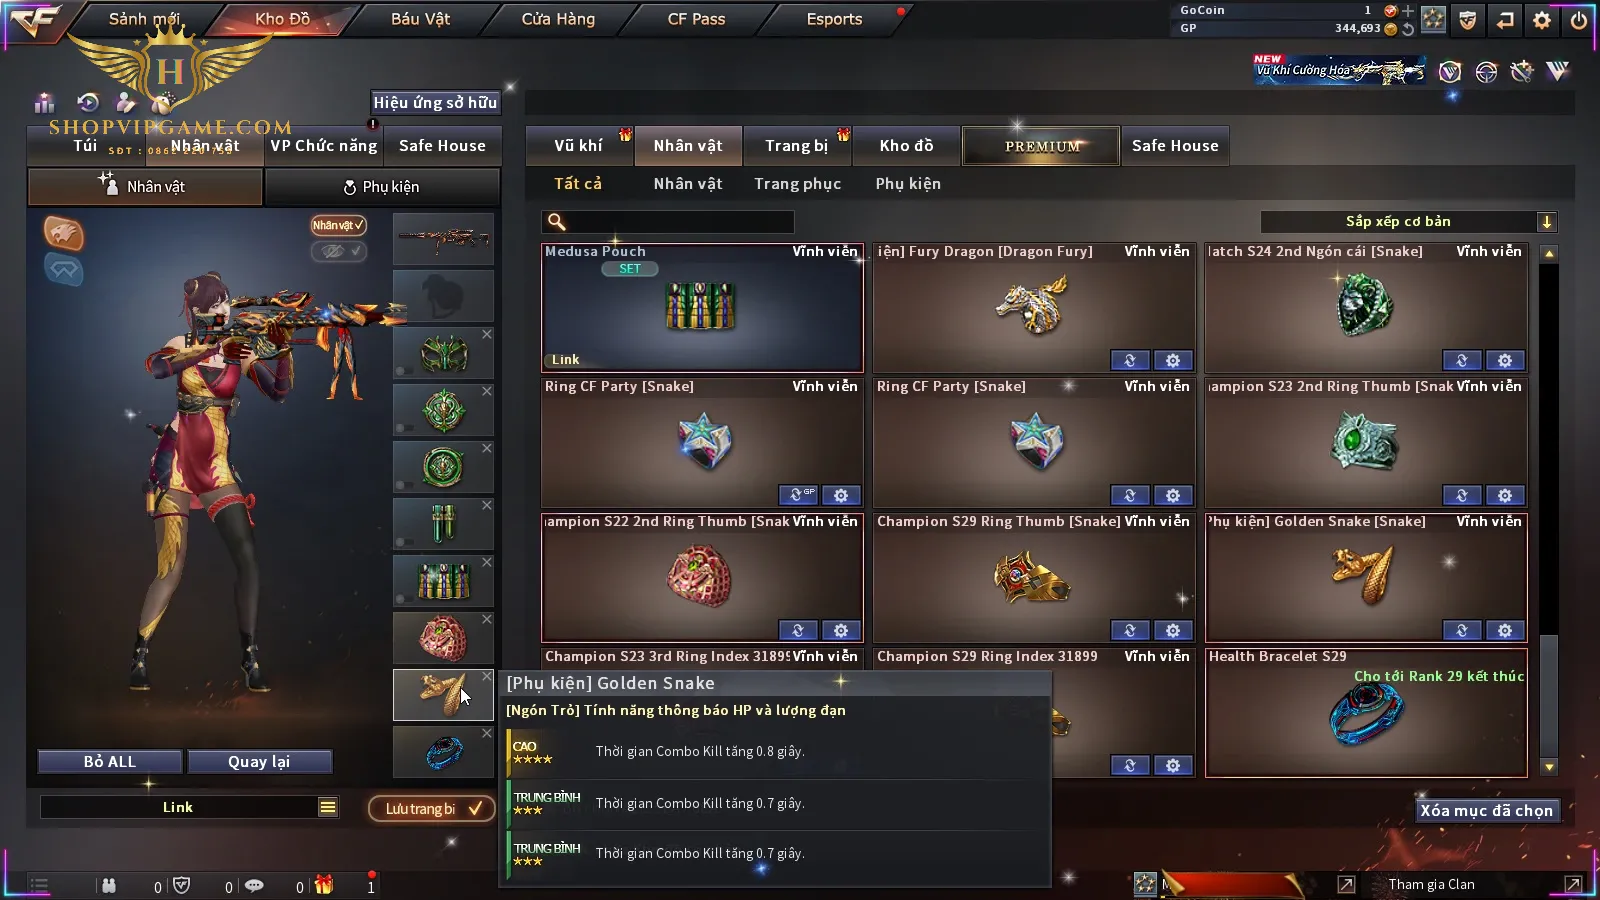Click the Vũ Khí Cường Hóa banner

(x=1339, y=70)
